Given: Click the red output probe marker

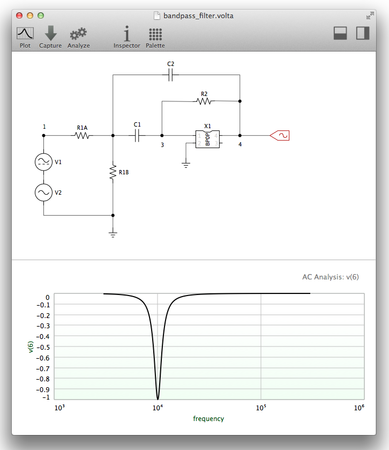Looking at the screenshot, I should point(280,136).
